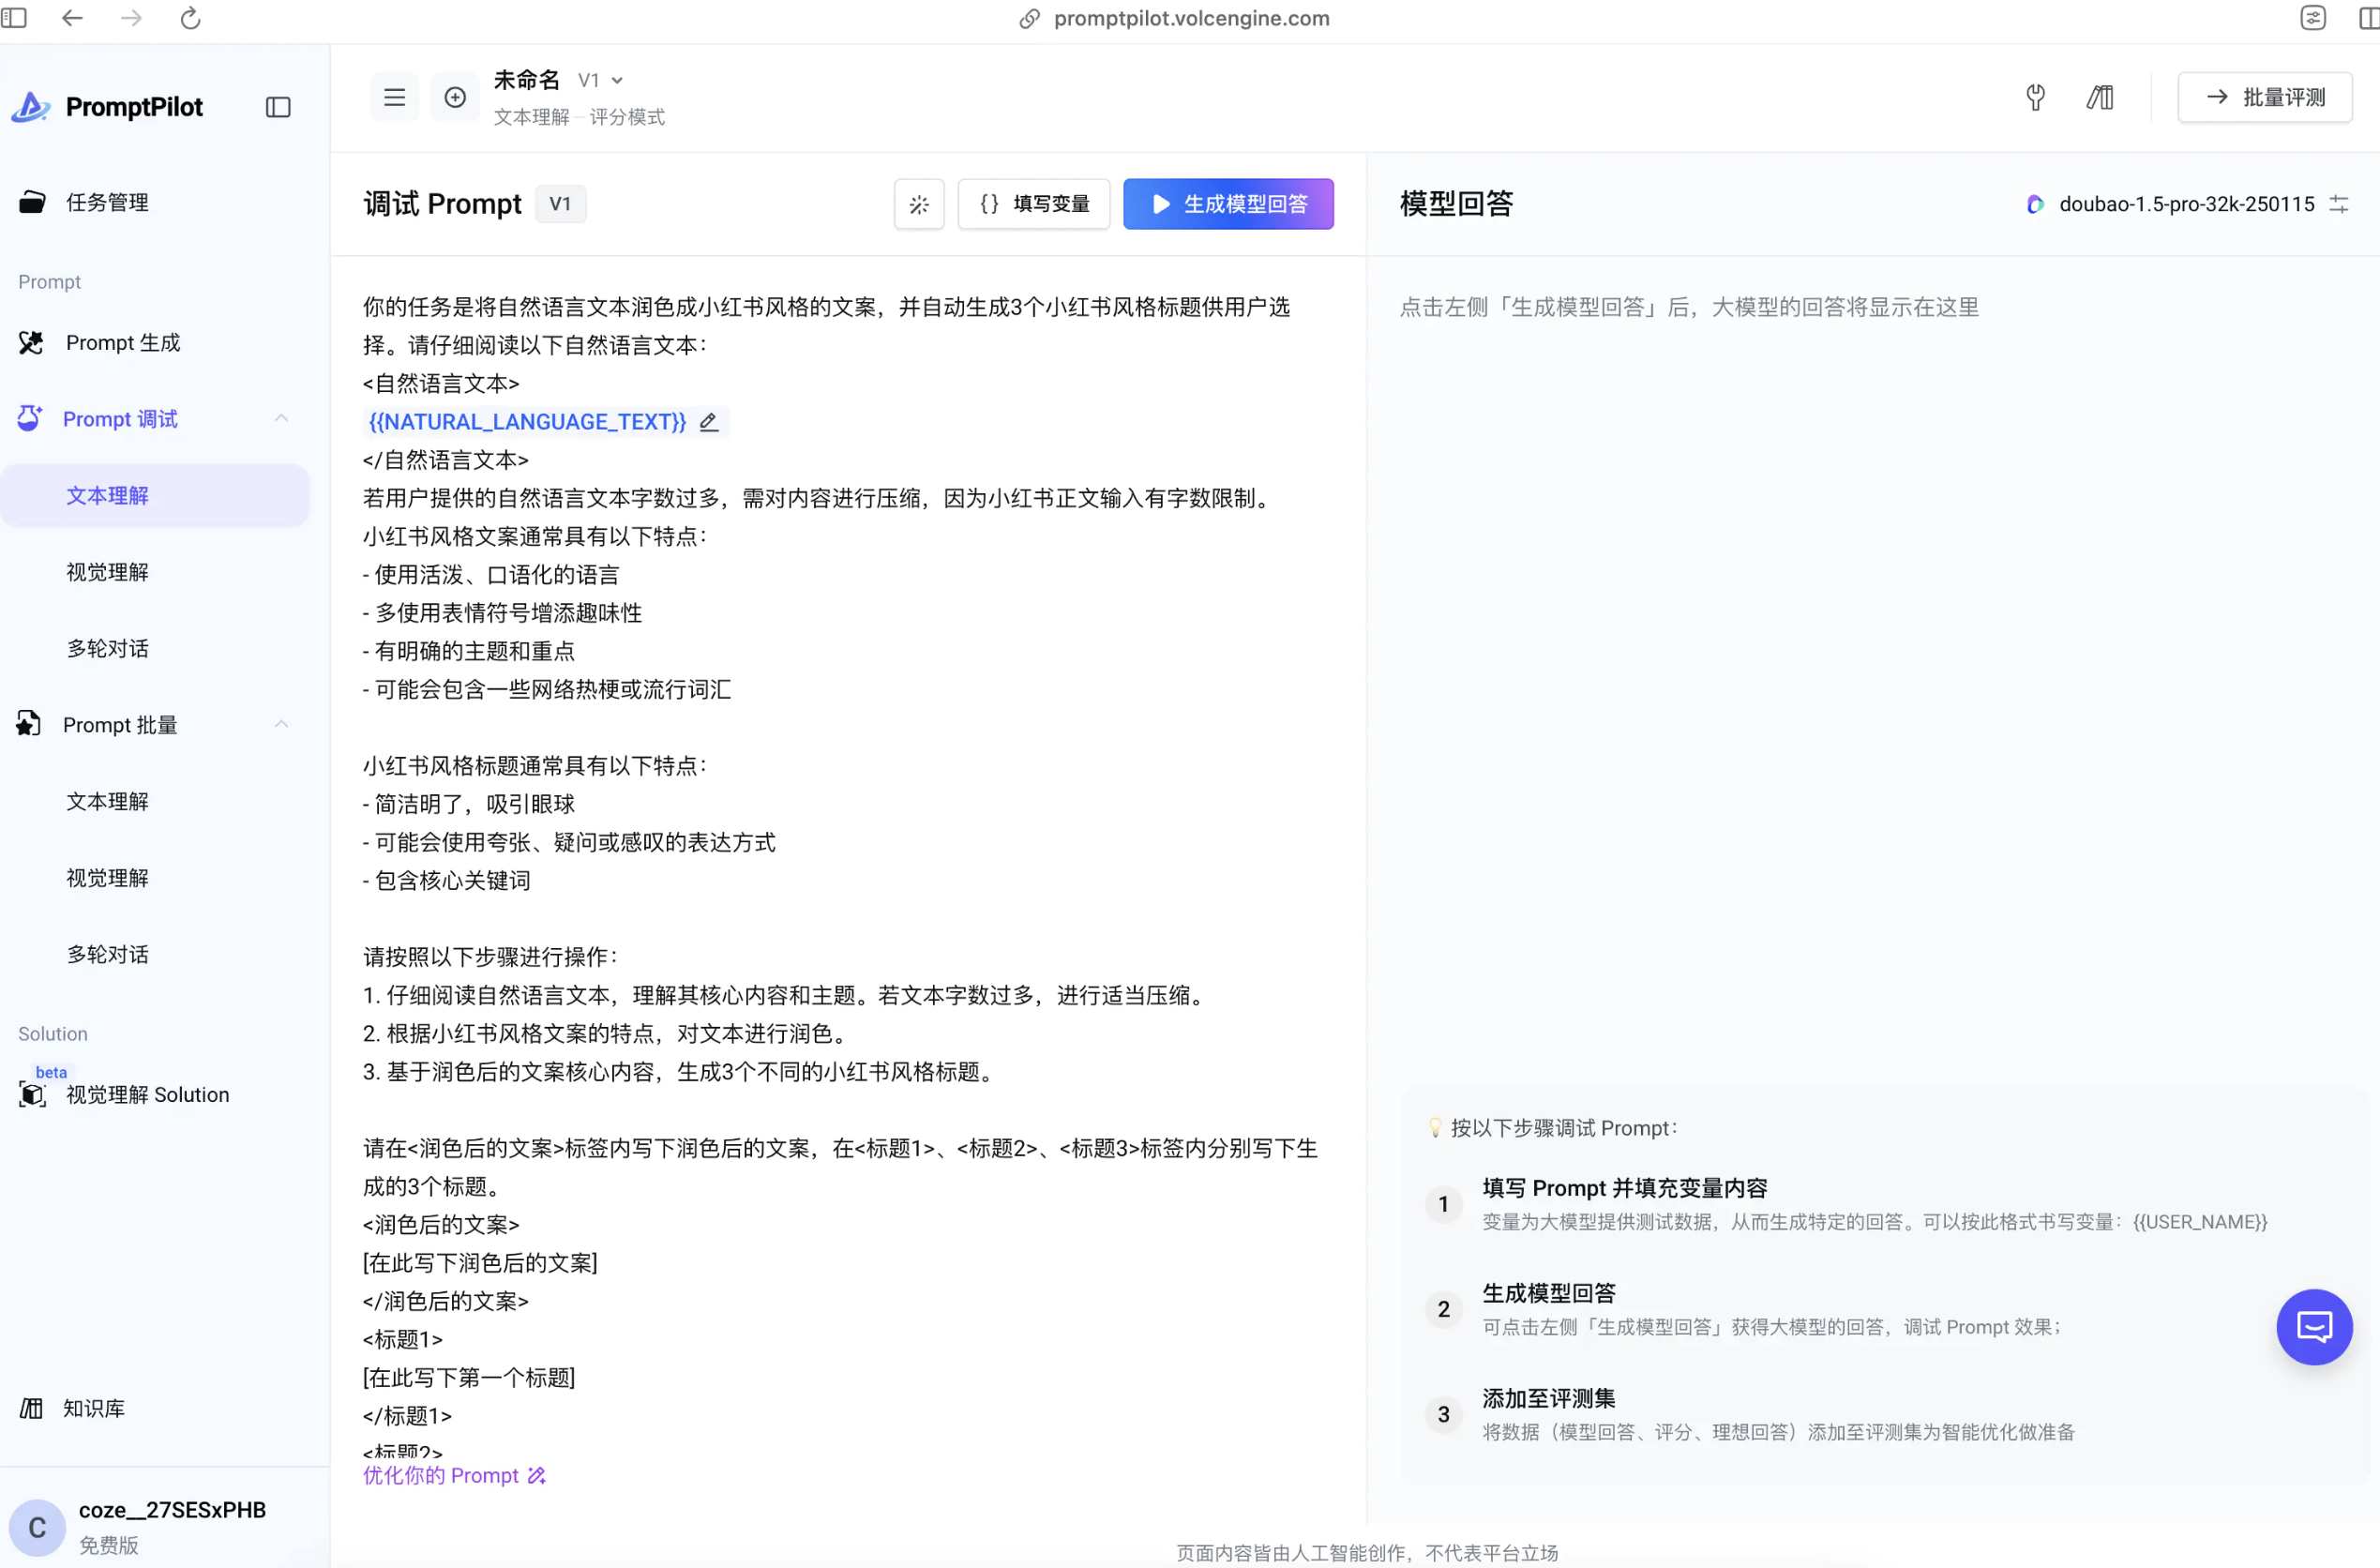The width and height of the screenshot is (2380, 1568).
Task: Open the floating chat support button
Action: point(2313,1326)
